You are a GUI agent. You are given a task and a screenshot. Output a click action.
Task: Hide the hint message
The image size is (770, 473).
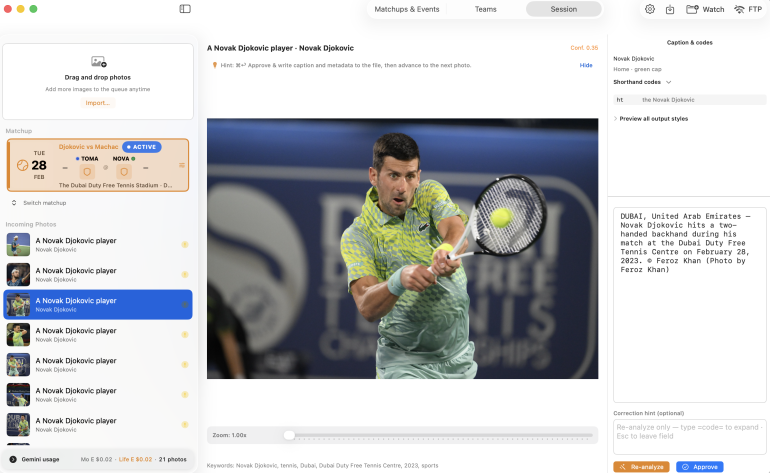coord(586,65)
